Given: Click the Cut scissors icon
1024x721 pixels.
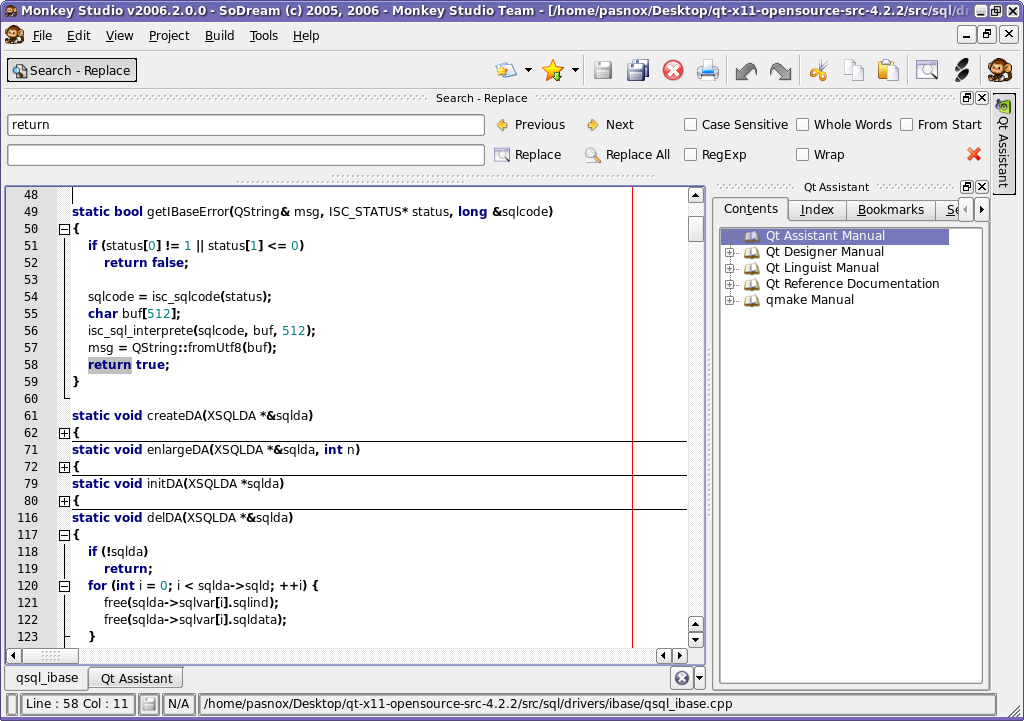Looking at the screenshot, I should (818, 70).
